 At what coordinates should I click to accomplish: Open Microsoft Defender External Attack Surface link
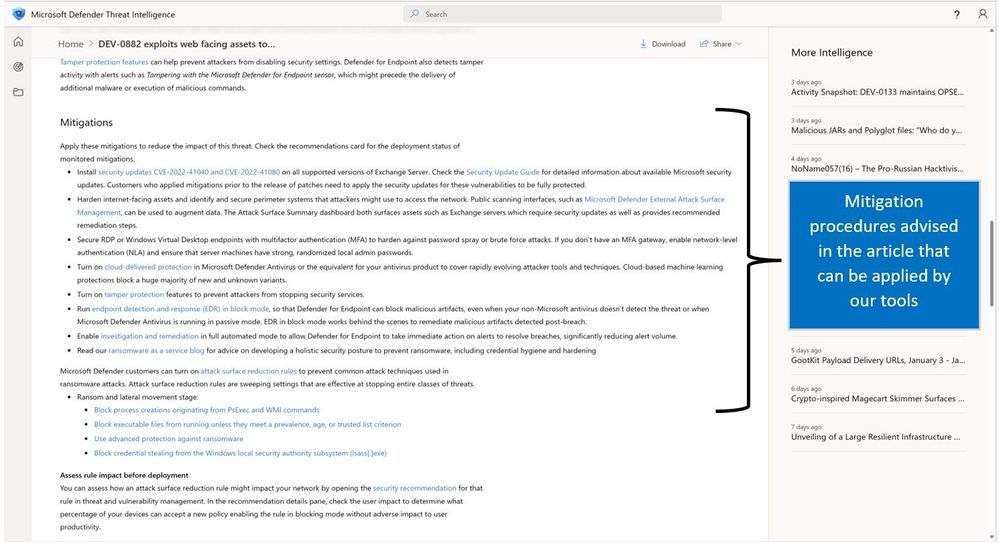point(654,199)
